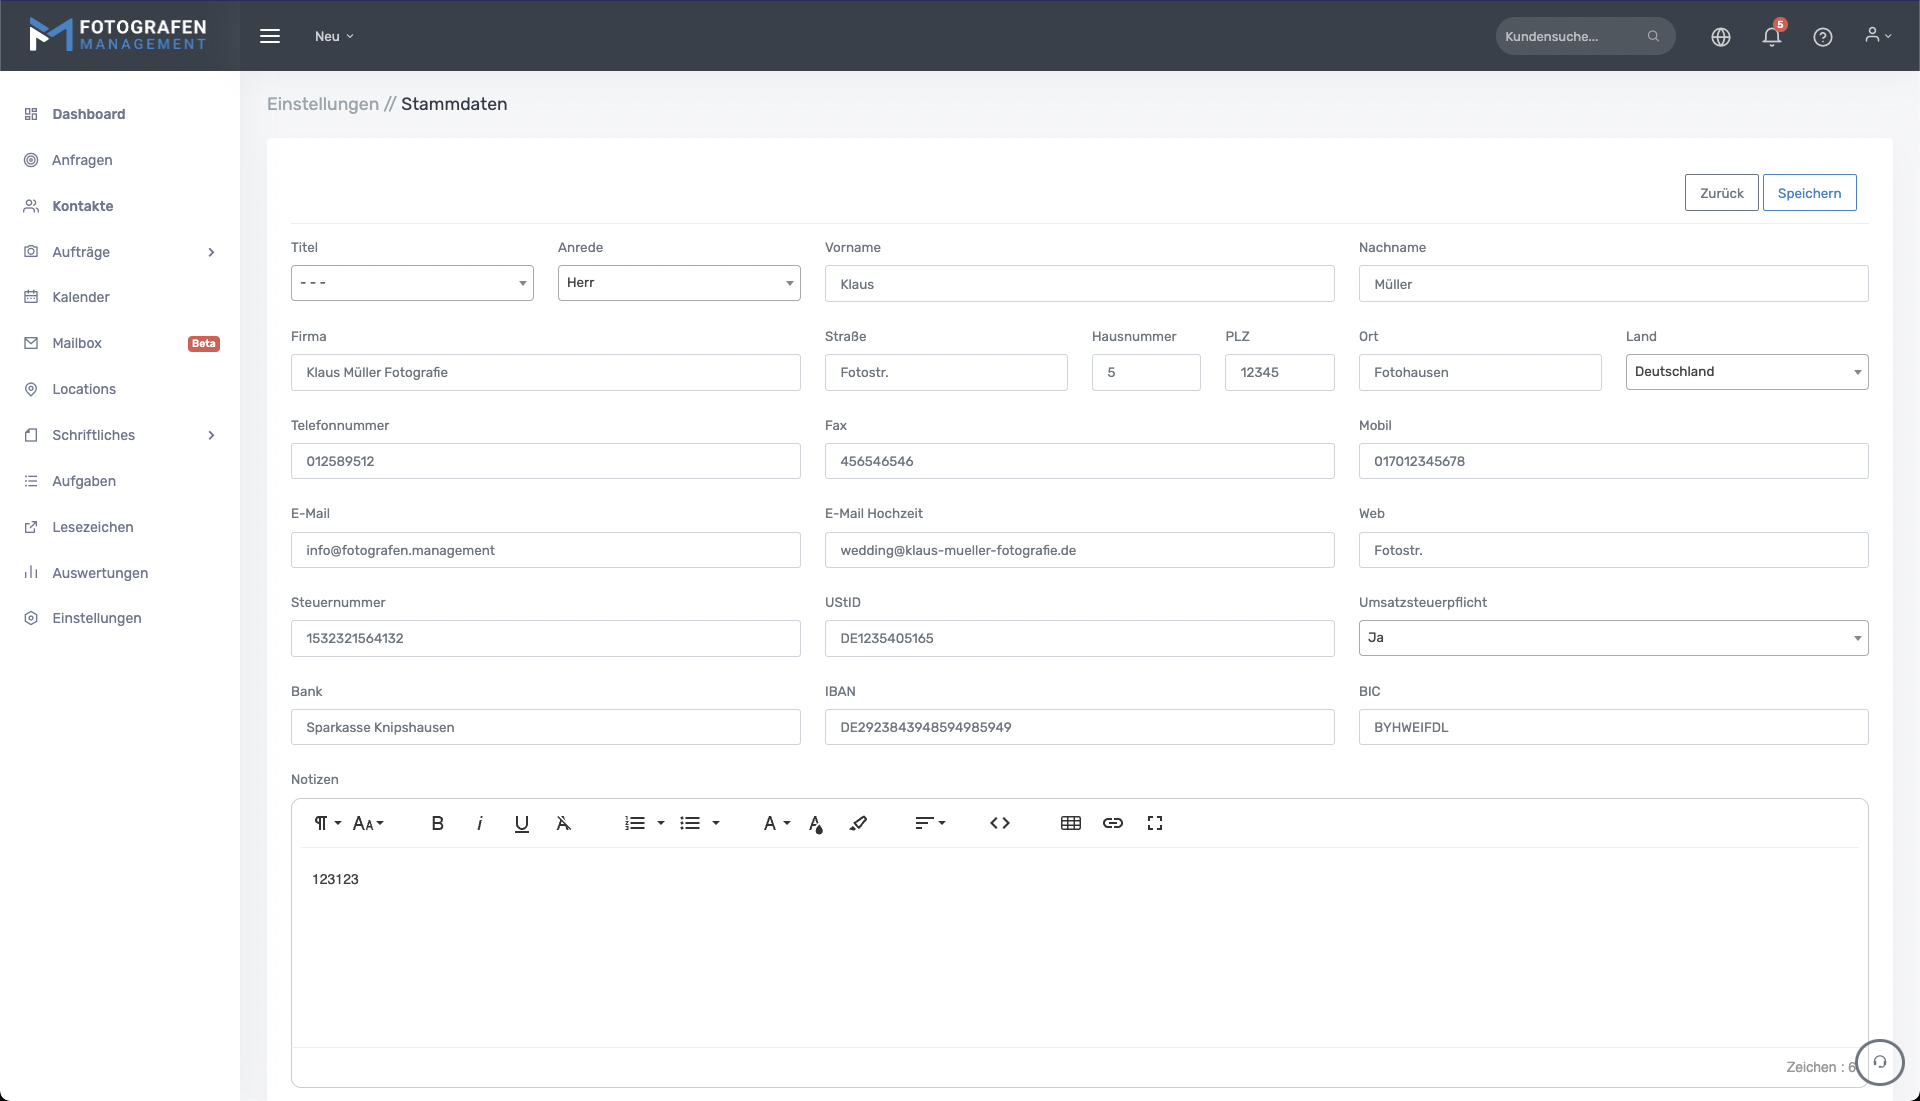
Task: Apply italic formatting in Notizen editor
Action: pos(480,823)
